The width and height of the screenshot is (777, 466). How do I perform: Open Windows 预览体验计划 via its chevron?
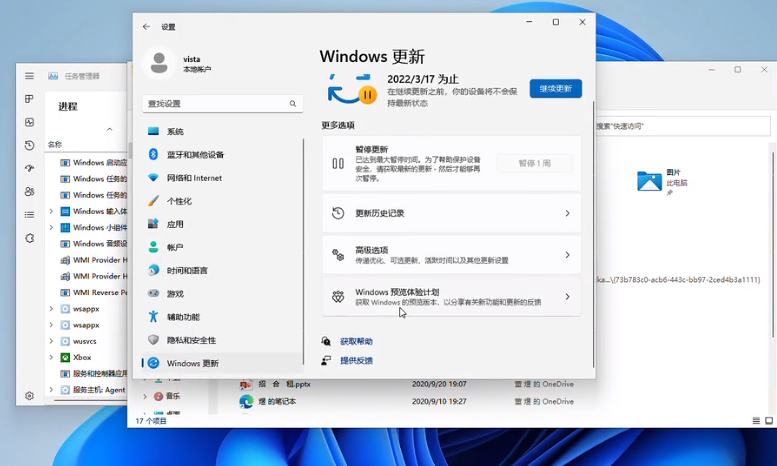coord(567,297)
